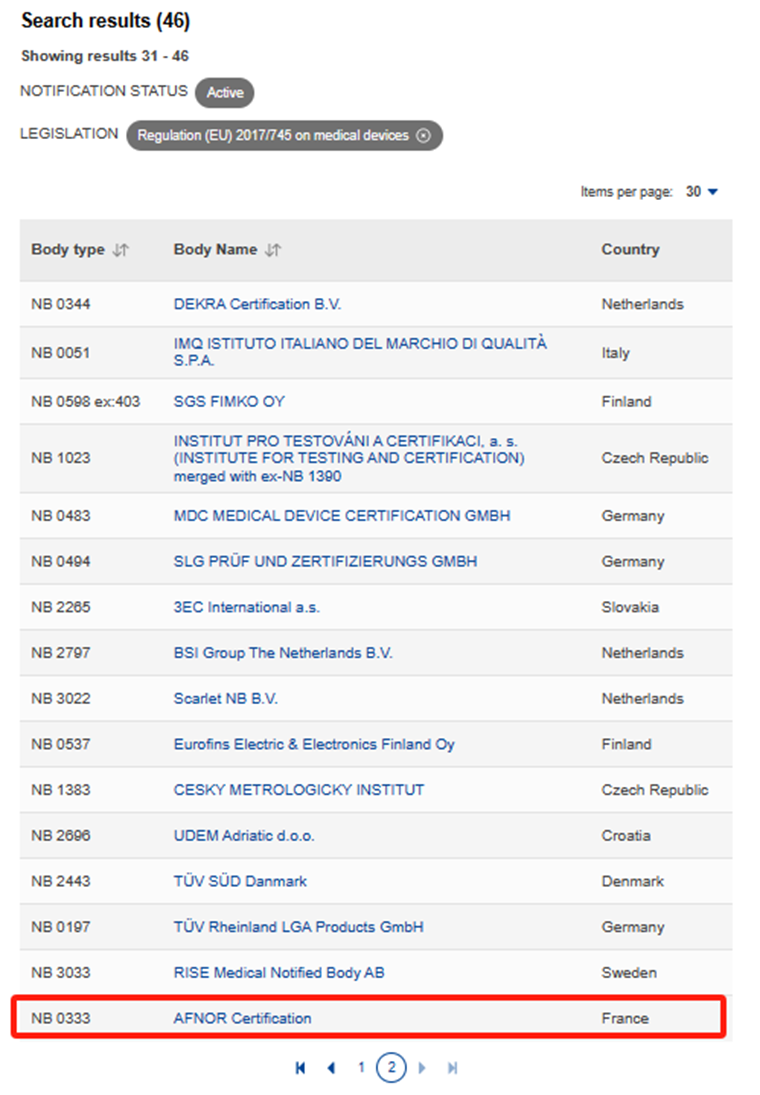Click body type cell NB 3022

click(x=61, y=699)
